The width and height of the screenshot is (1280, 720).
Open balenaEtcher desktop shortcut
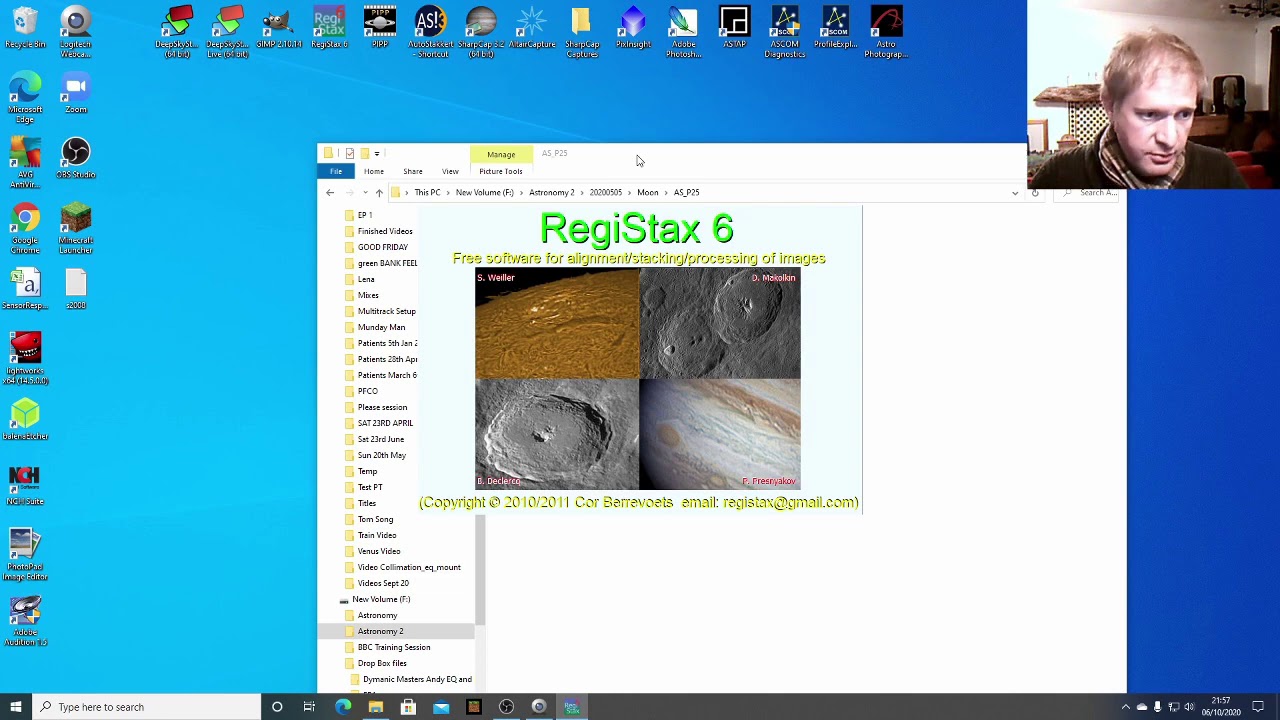click(x=25, y=420)
